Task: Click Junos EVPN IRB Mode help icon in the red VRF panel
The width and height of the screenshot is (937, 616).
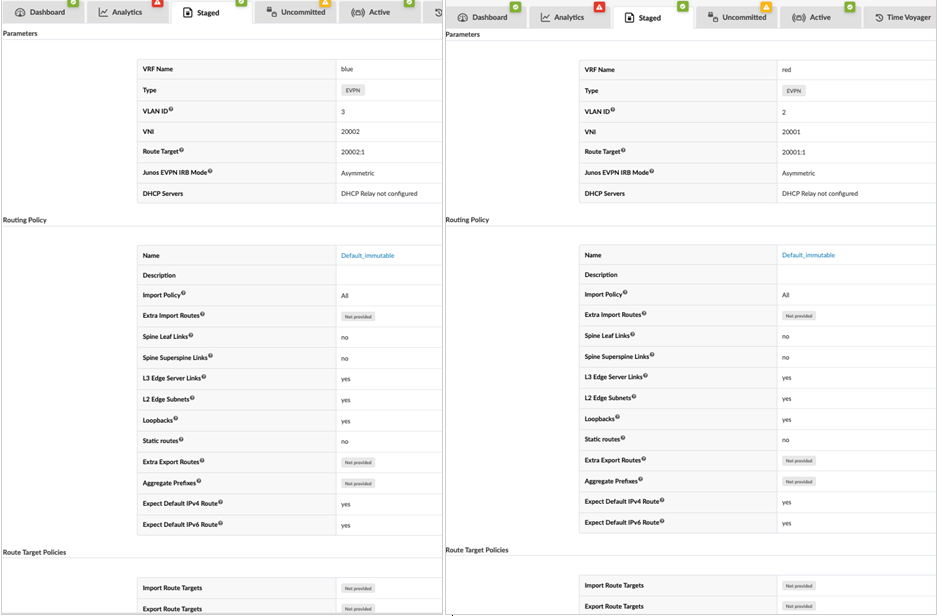Action: [652, 171]
